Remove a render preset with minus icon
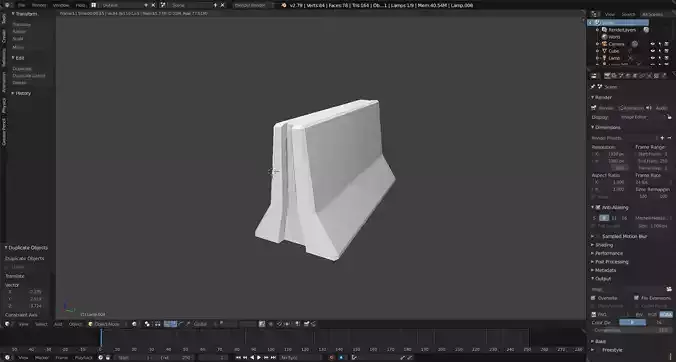 coord(670,138)
